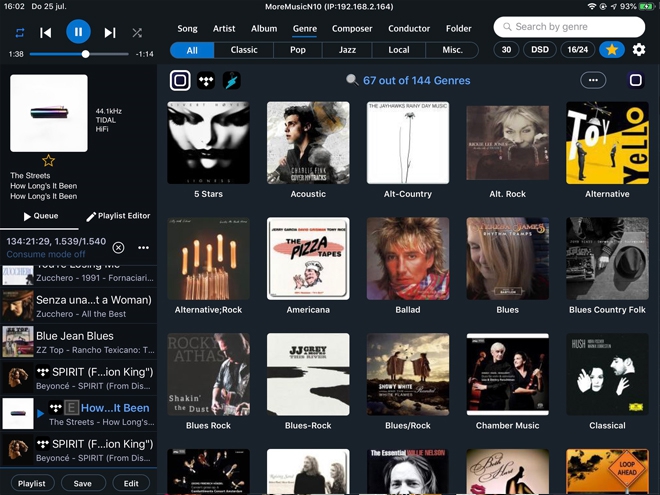Open the Composer tab

point(352,29)
